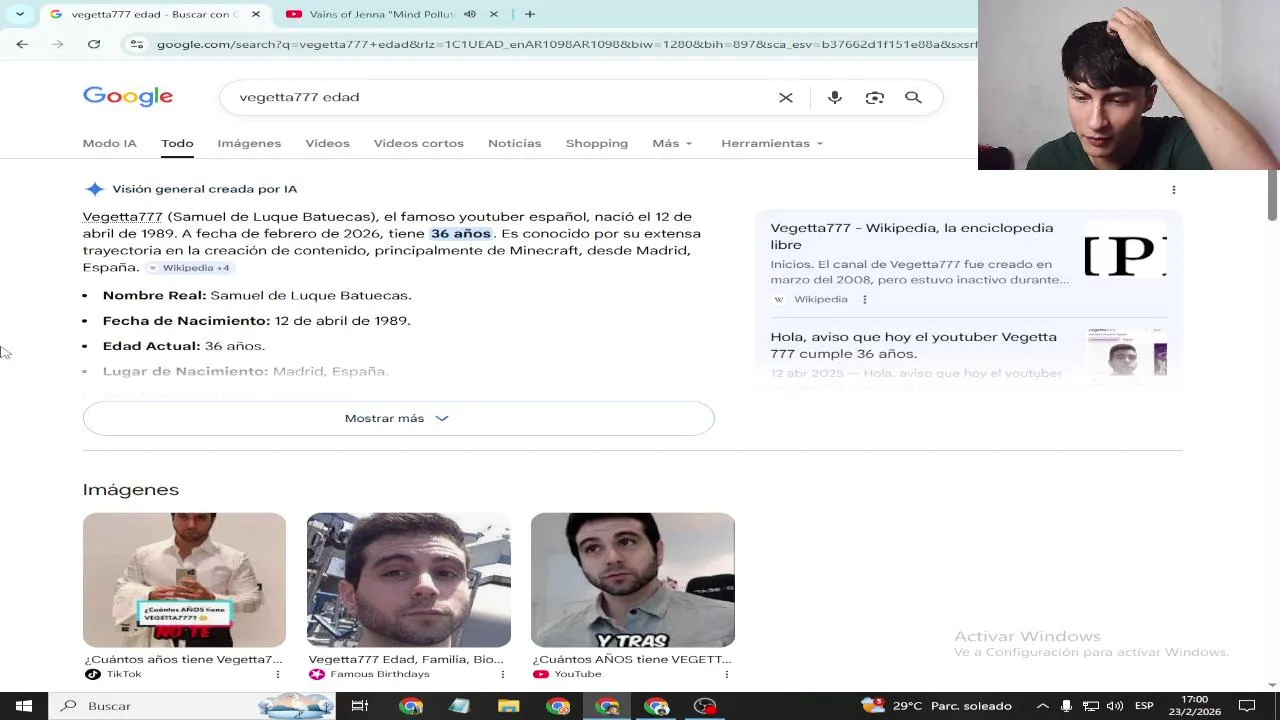The height and width of the screenshot is (720, 1280).
Task: Go back to the previous page
Action: [x=22, y=44]
